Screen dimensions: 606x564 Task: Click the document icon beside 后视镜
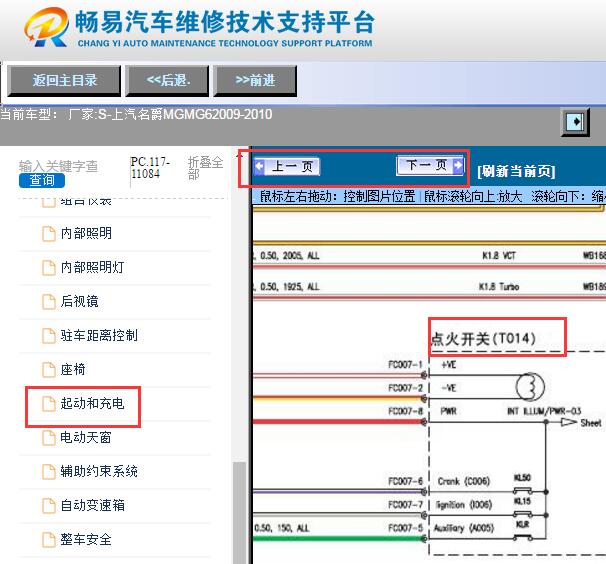pyautogui.click(x=49, y=302)
